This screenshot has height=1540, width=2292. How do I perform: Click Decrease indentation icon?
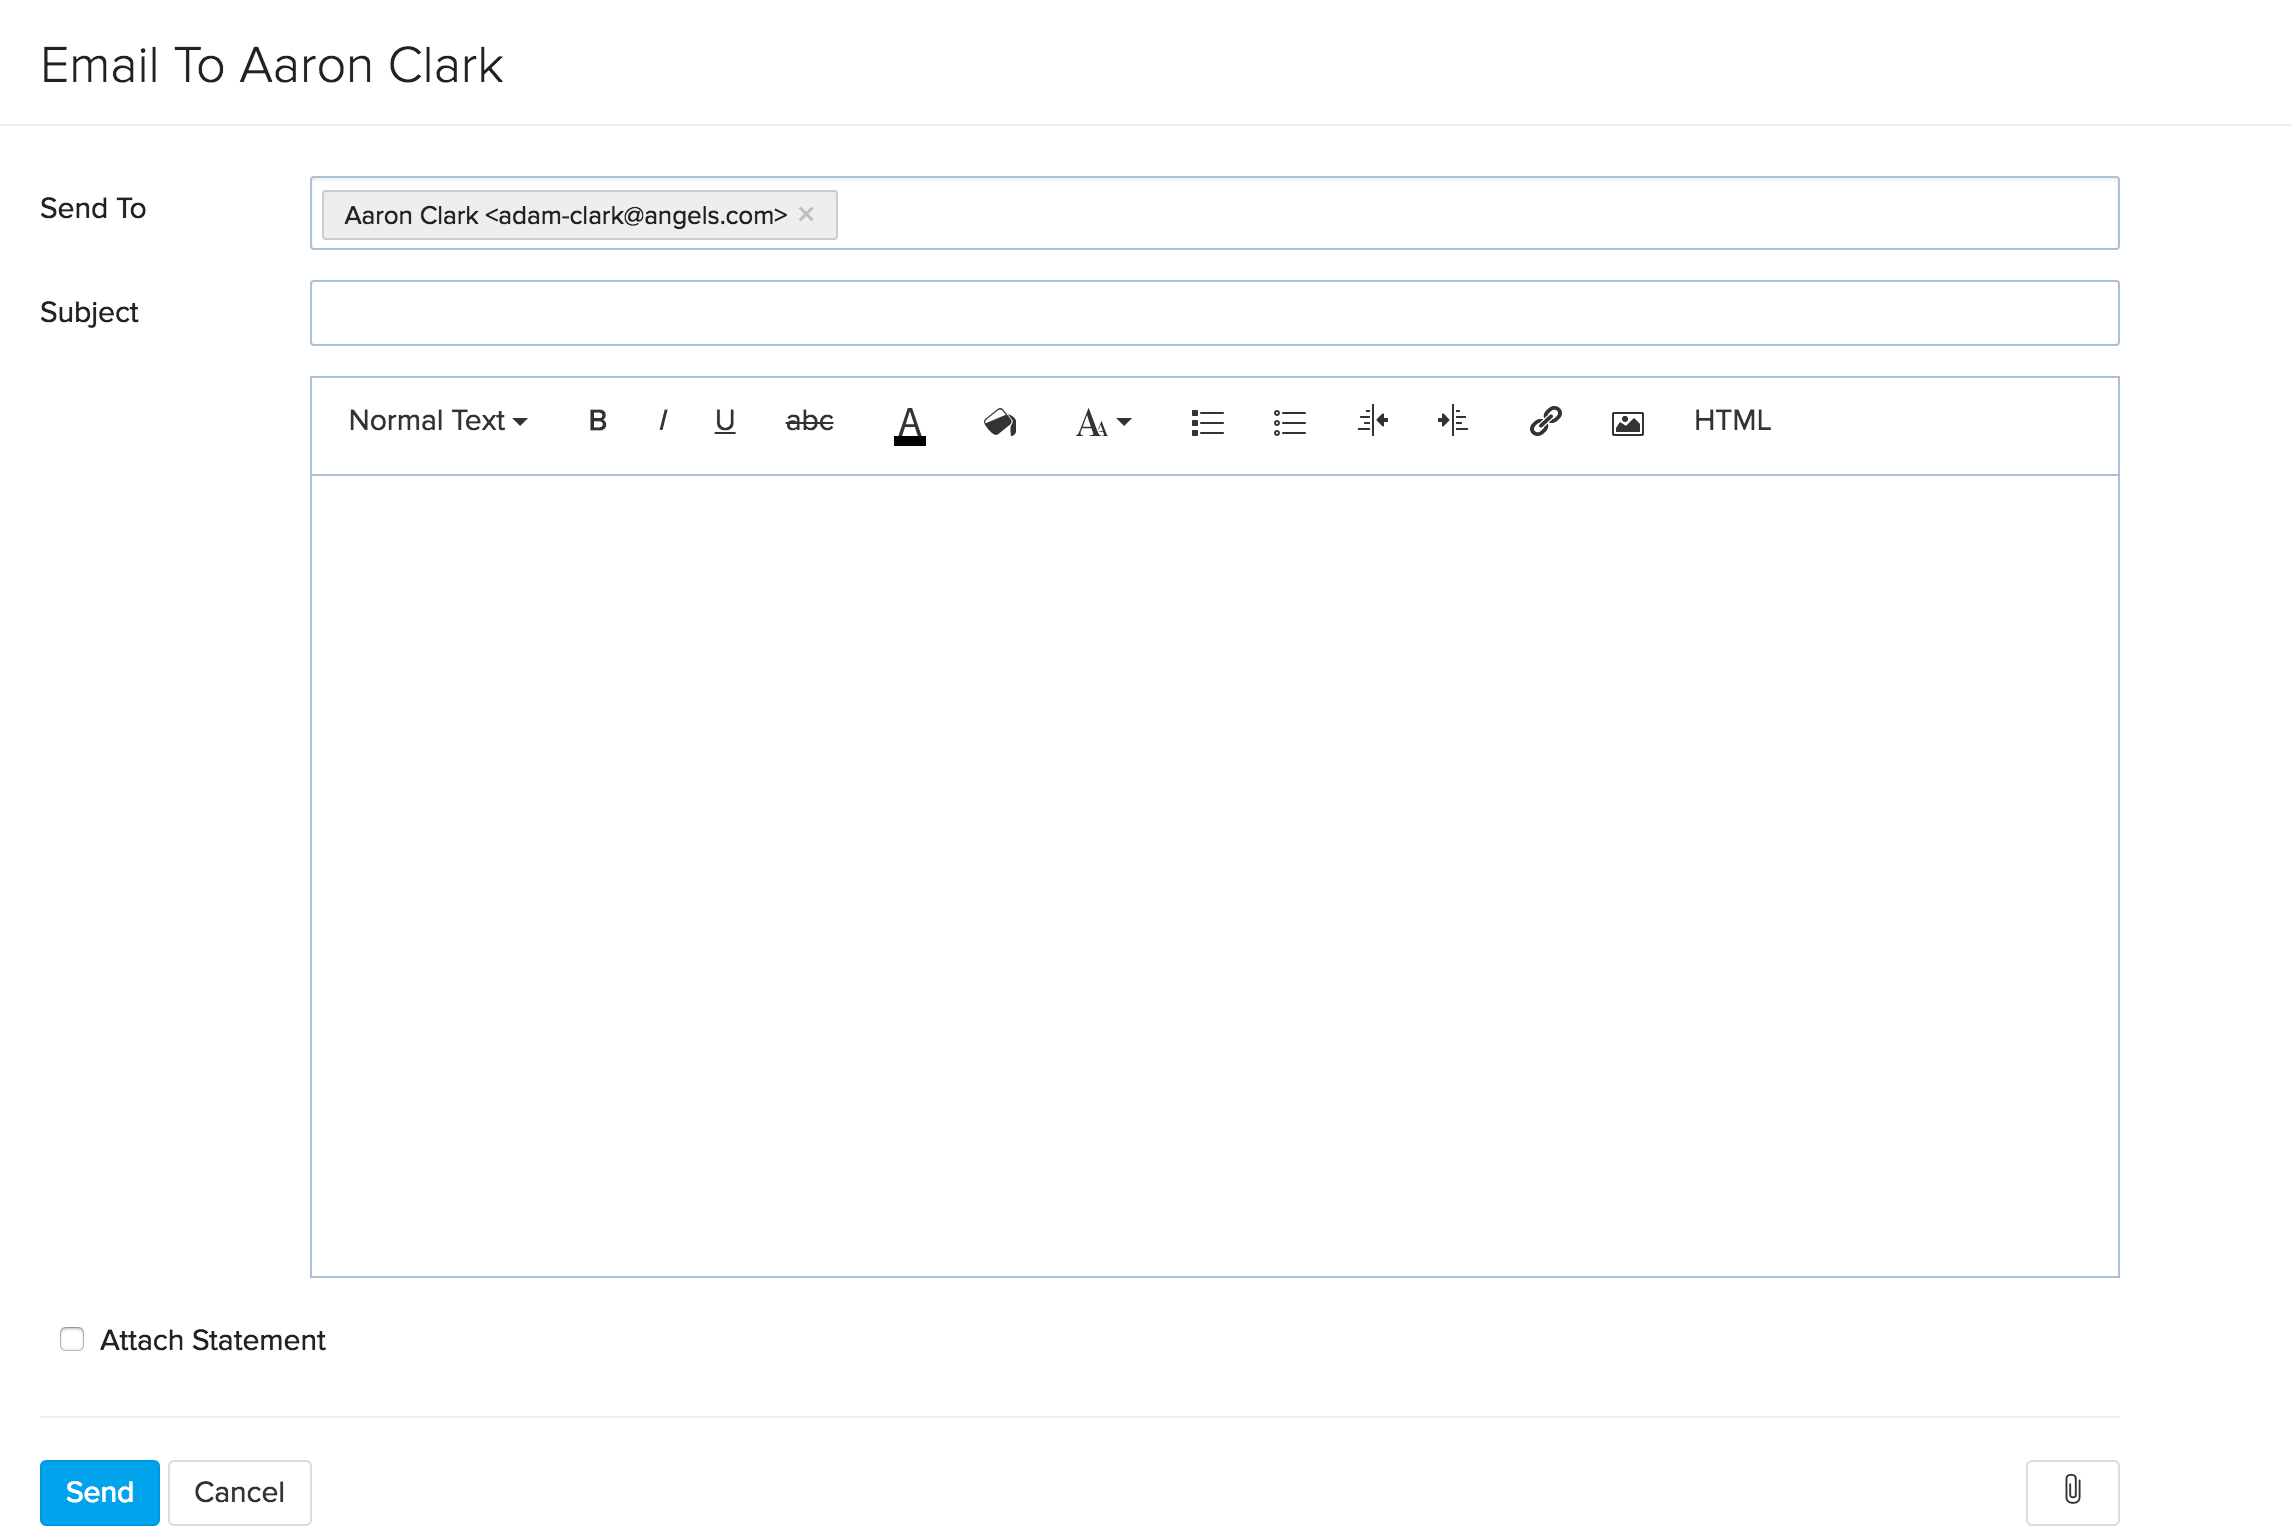(x=1371, y=419)
